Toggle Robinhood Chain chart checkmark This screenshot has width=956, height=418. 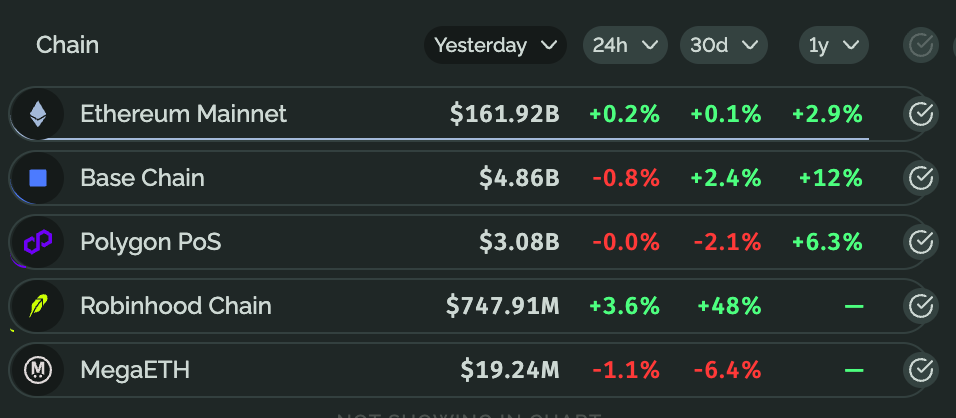pos(921,306)
